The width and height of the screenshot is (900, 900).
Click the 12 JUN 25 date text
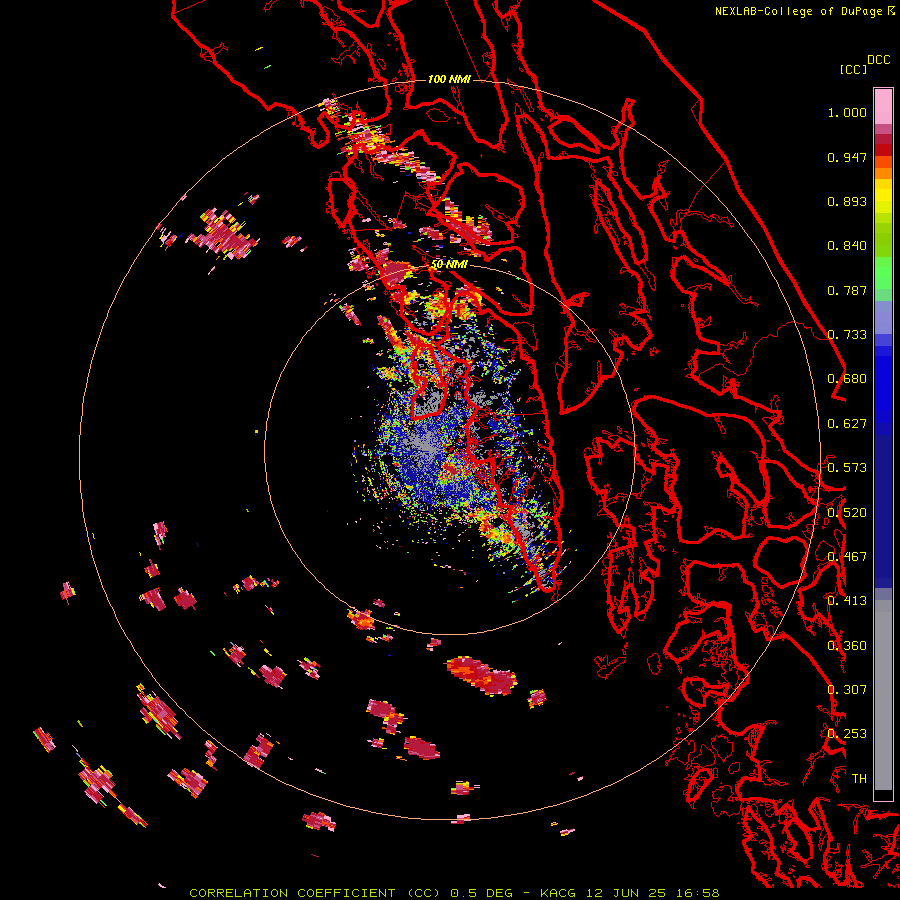coord(626,893)
